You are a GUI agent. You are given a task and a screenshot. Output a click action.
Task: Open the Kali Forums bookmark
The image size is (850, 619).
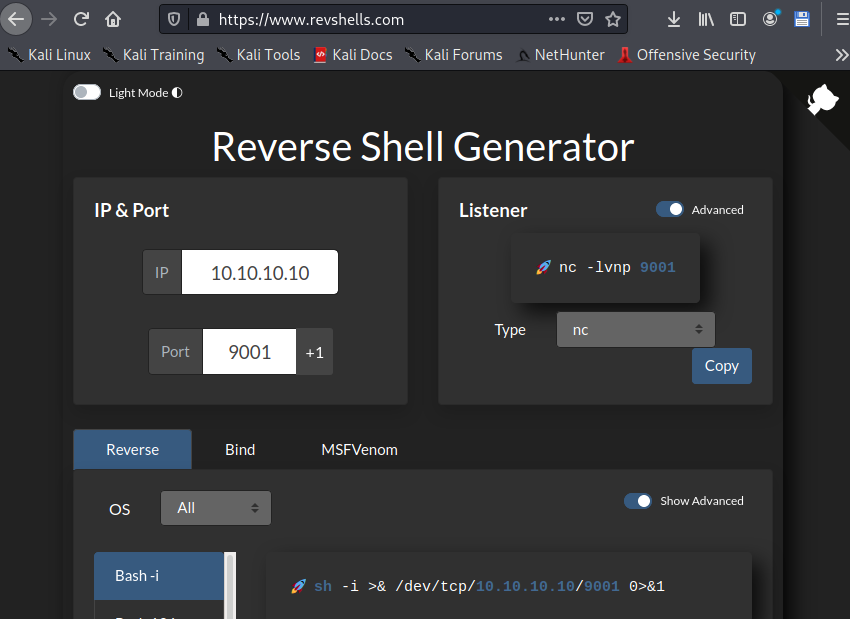[x=454, y=55]
